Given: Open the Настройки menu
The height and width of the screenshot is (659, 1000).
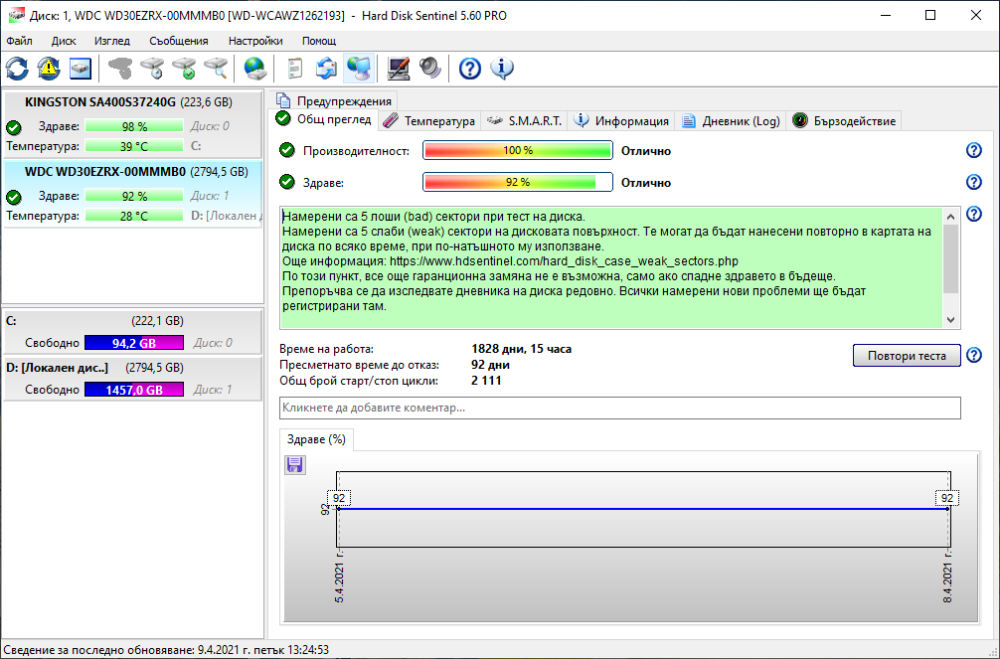Looking at the screenshot, I should click(255, 41).
